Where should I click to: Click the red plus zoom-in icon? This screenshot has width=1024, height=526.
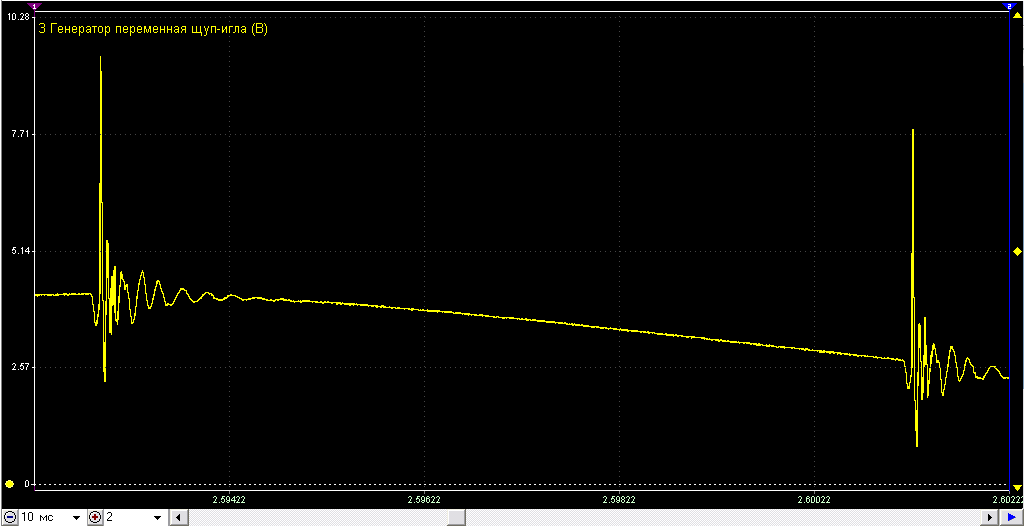point(96,517)
